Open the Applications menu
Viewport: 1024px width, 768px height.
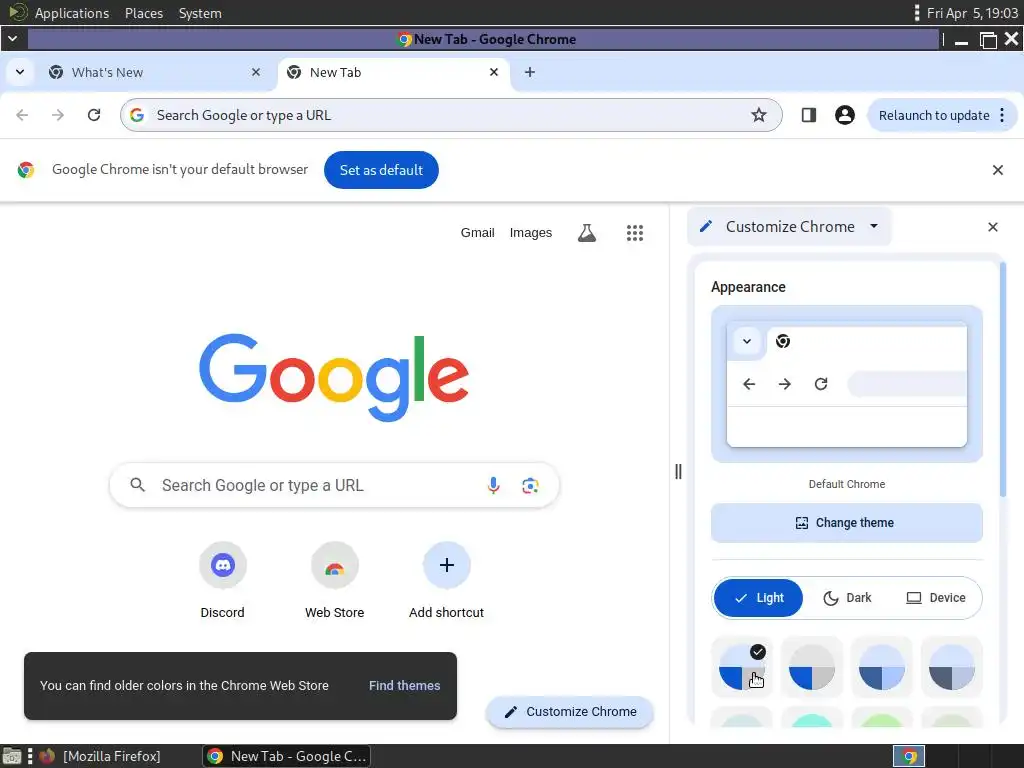tap(72, 13)
